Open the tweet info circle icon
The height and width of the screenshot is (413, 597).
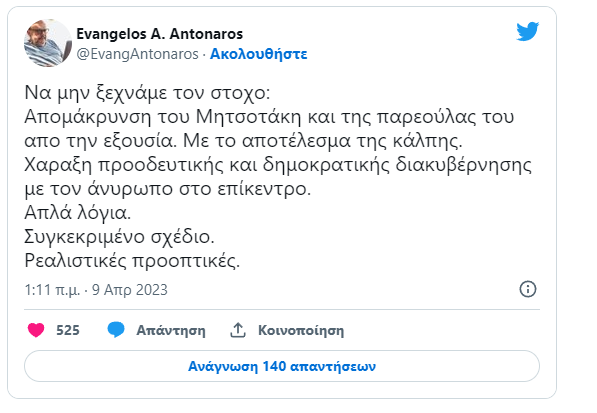pos(528,289)
